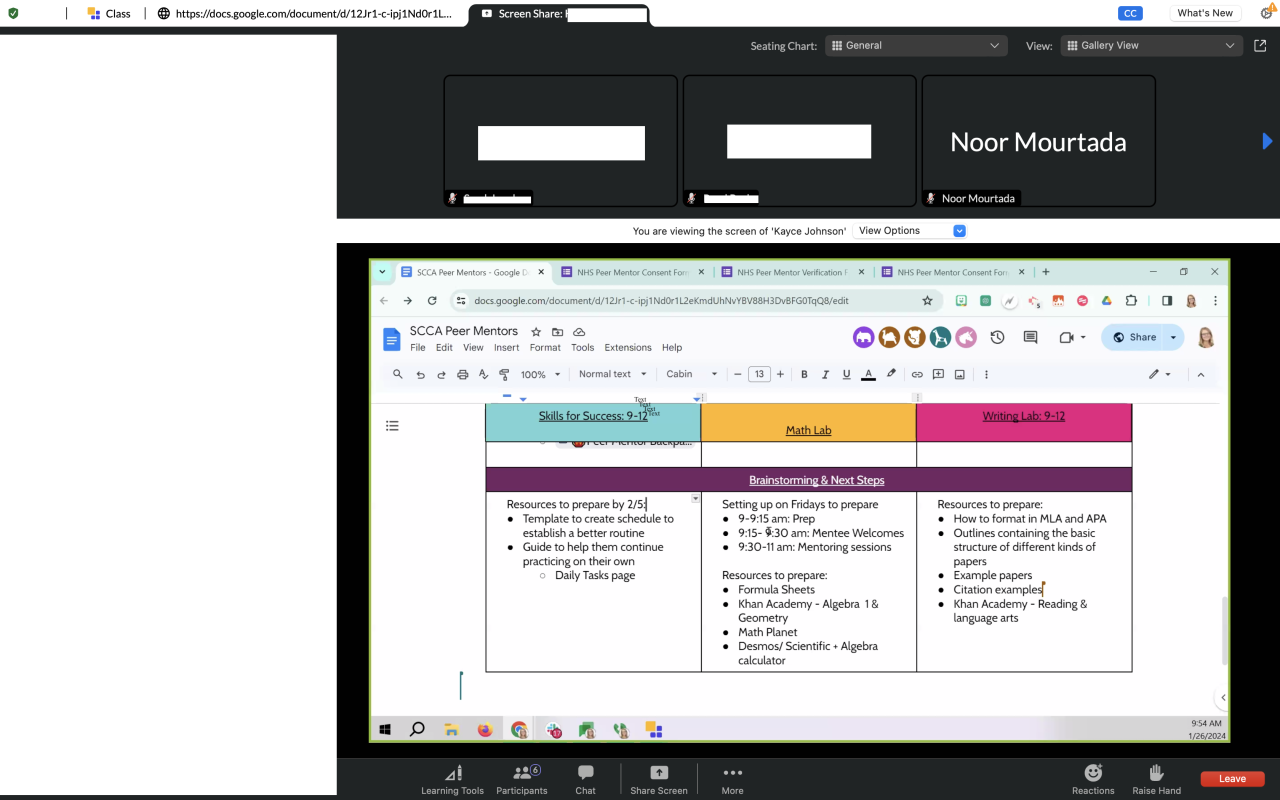Open the Participants list
The width and height of the screenshot is (1280, 800).
522,778
